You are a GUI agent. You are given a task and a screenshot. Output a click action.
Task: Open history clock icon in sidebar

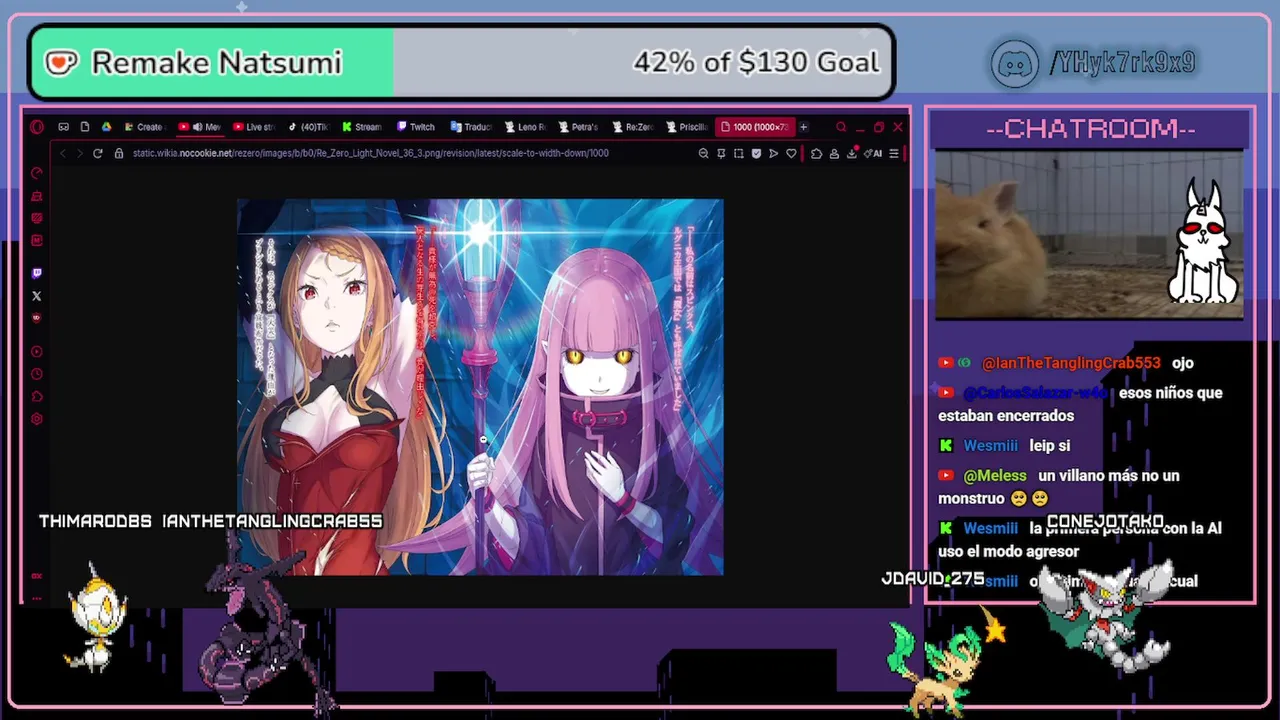point(37,374)
